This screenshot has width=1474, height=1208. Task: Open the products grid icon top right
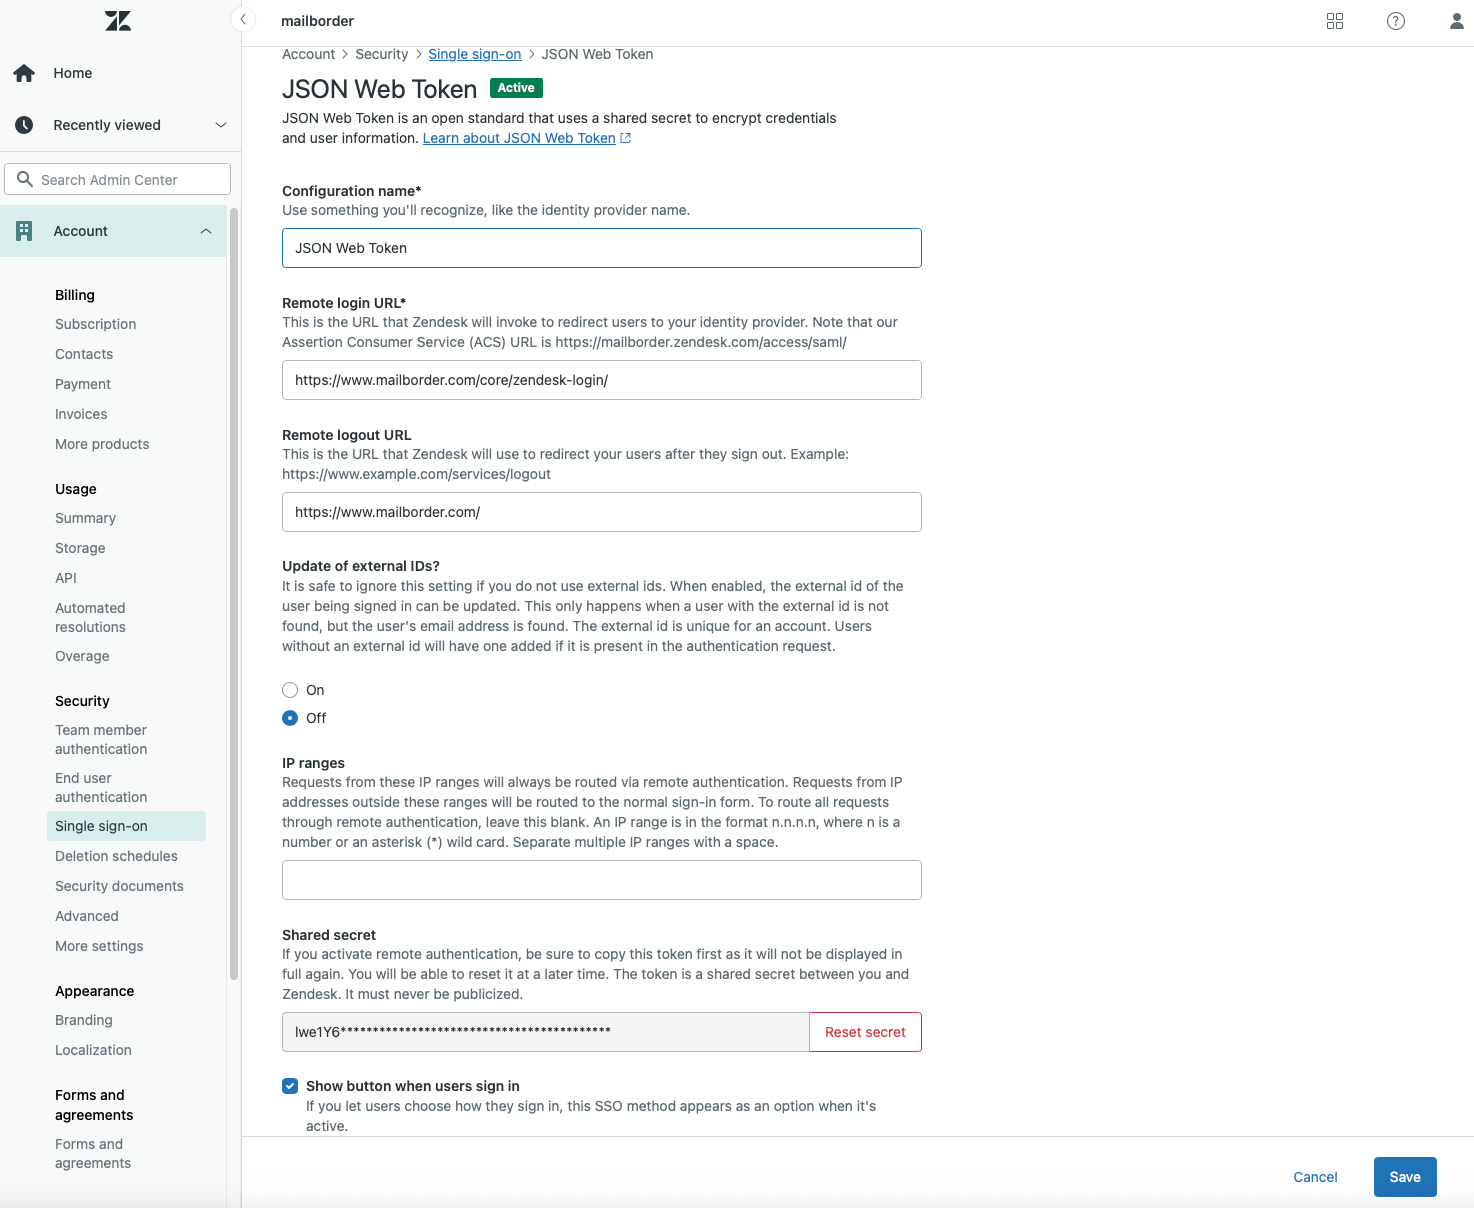coord(1334,20)
